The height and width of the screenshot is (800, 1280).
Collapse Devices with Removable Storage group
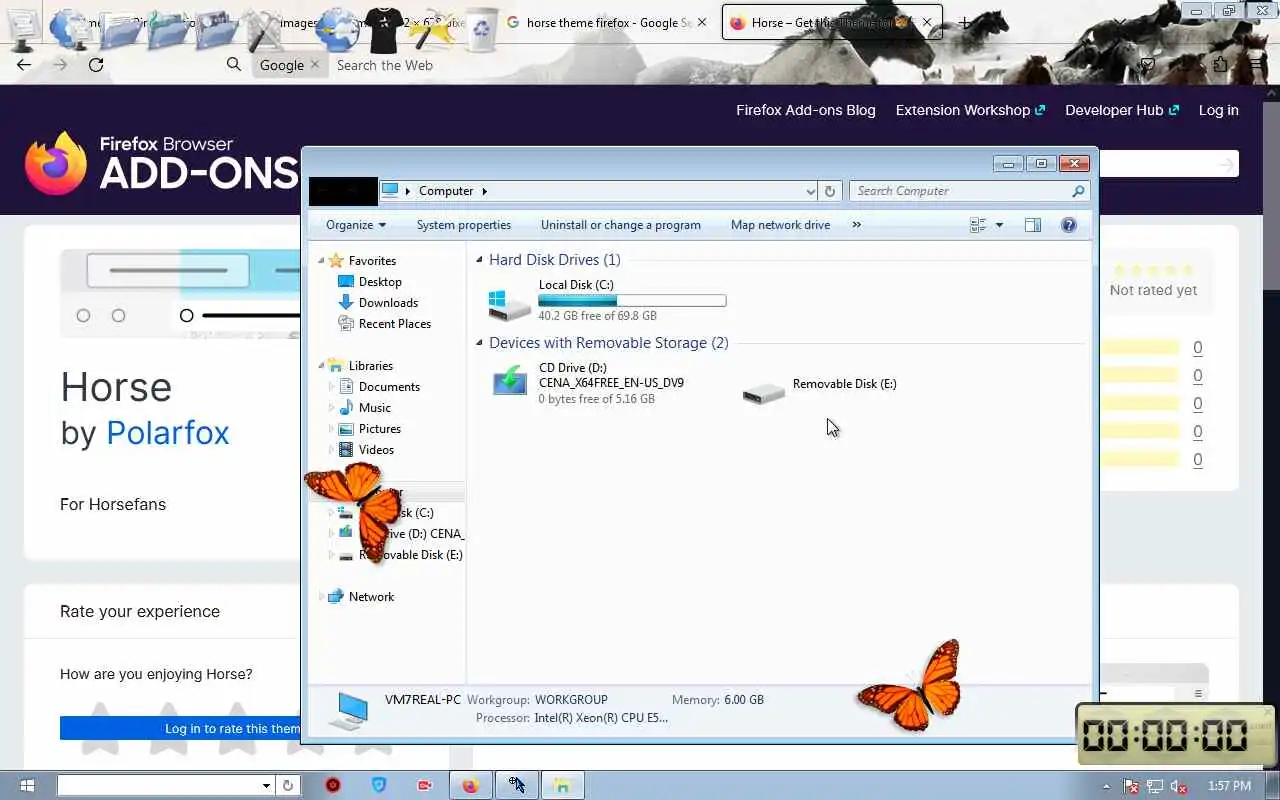(480, 343)
